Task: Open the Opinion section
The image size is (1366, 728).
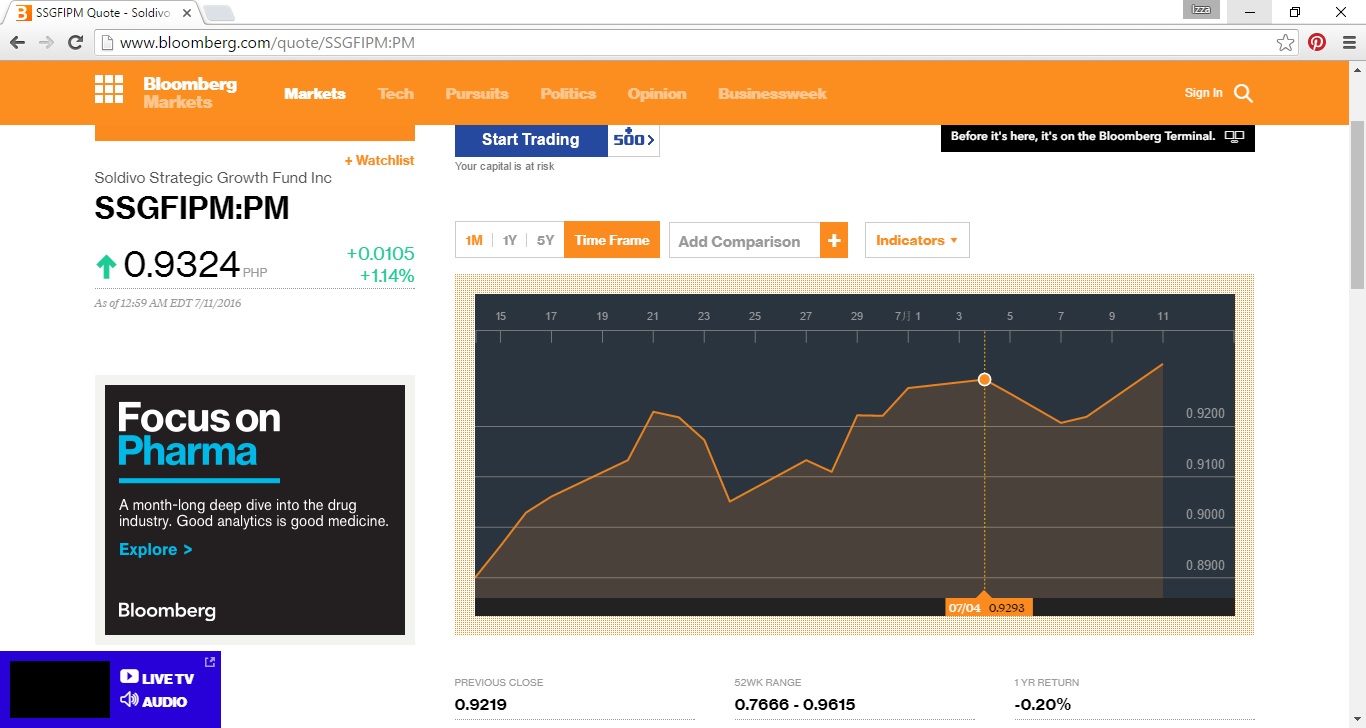Action: pyautogui.click(x=657, y=93)
